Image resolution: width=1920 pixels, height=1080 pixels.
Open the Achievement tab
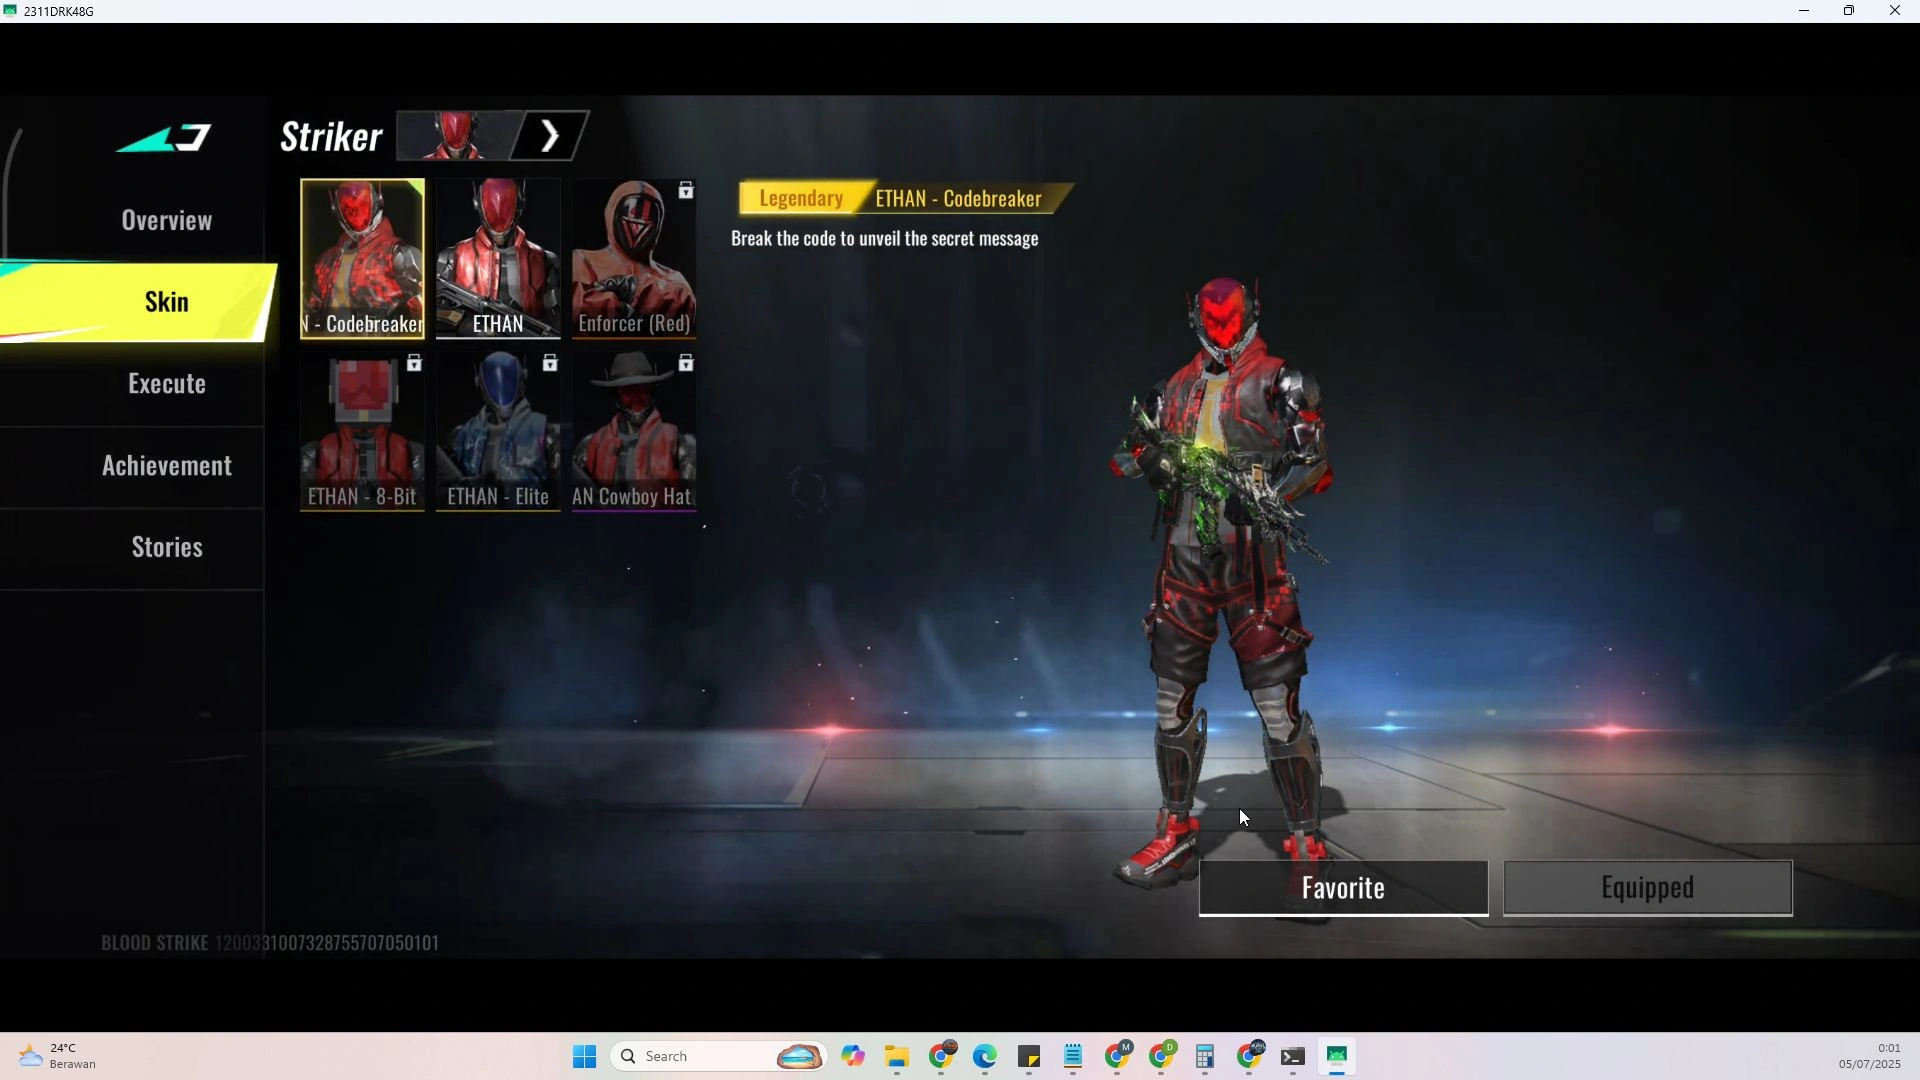166,466
